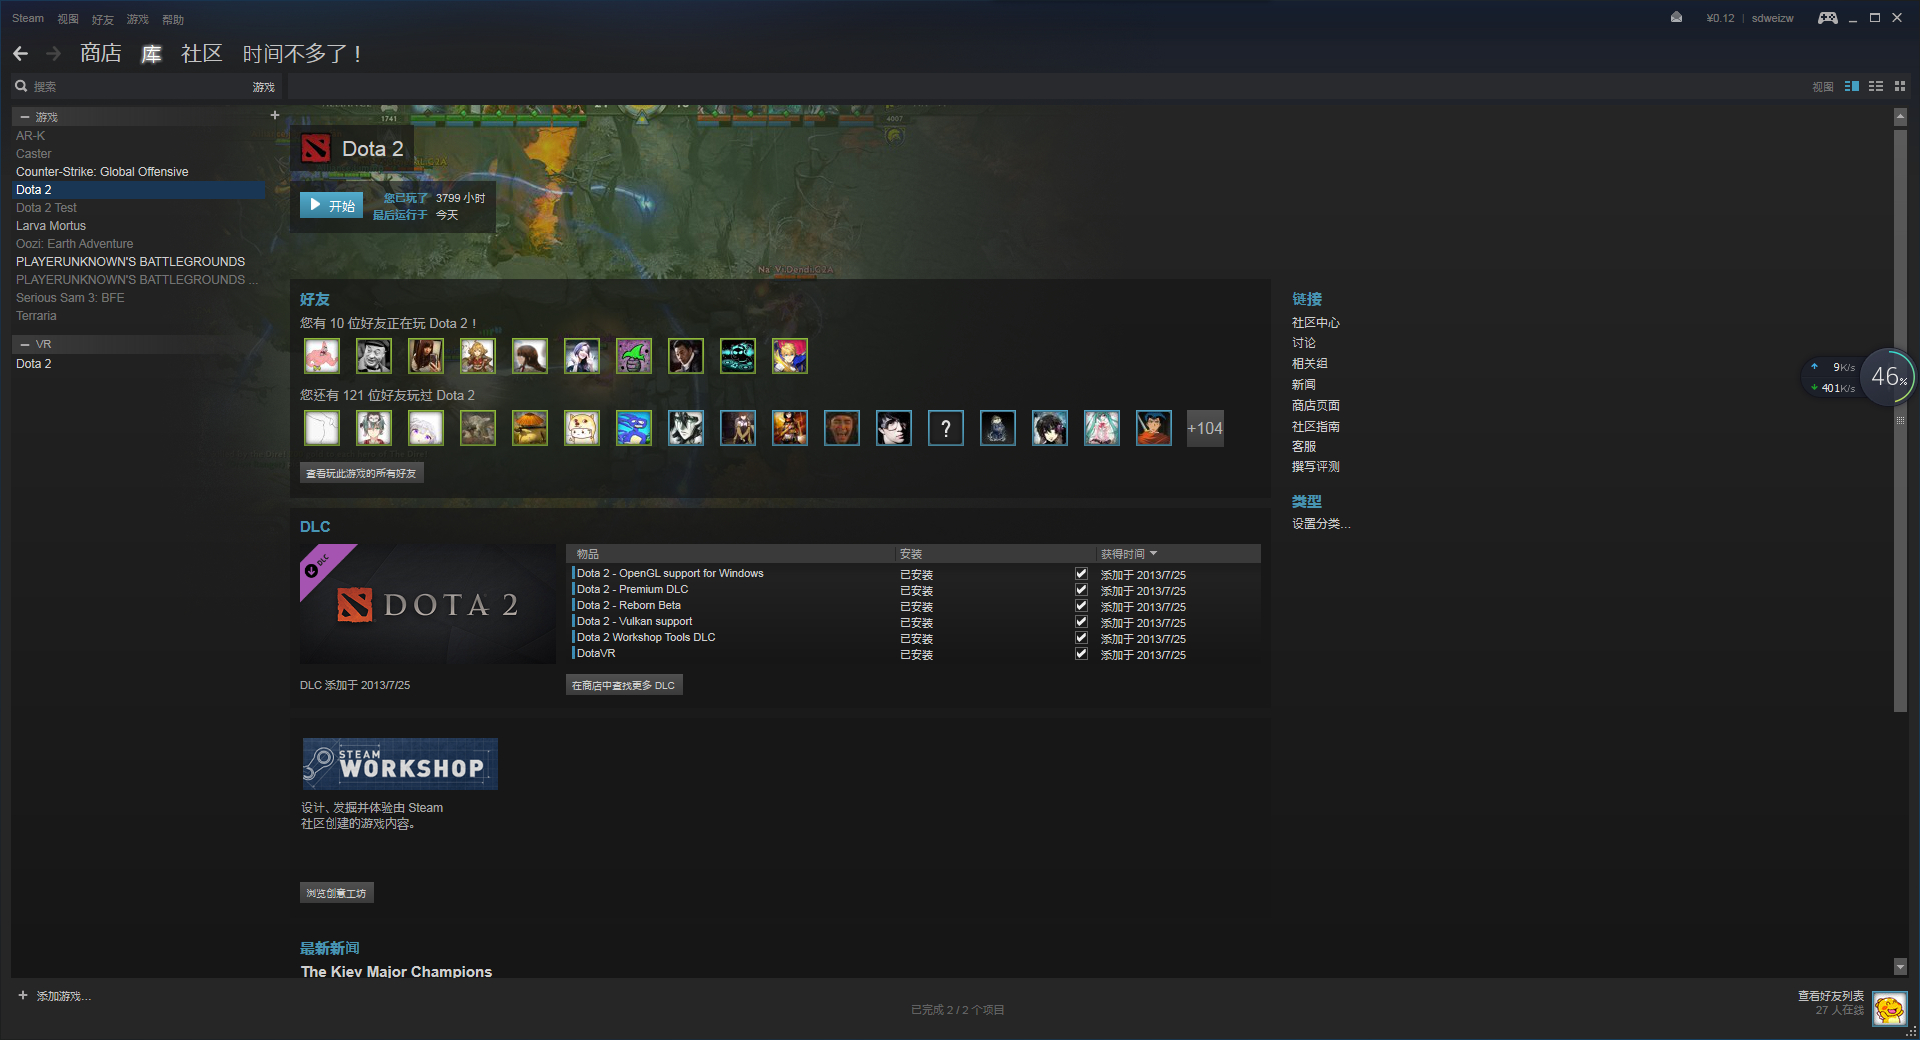
Task: Open the 设置分类... link
Action: pyautogui.click(x=1320, y=524)
